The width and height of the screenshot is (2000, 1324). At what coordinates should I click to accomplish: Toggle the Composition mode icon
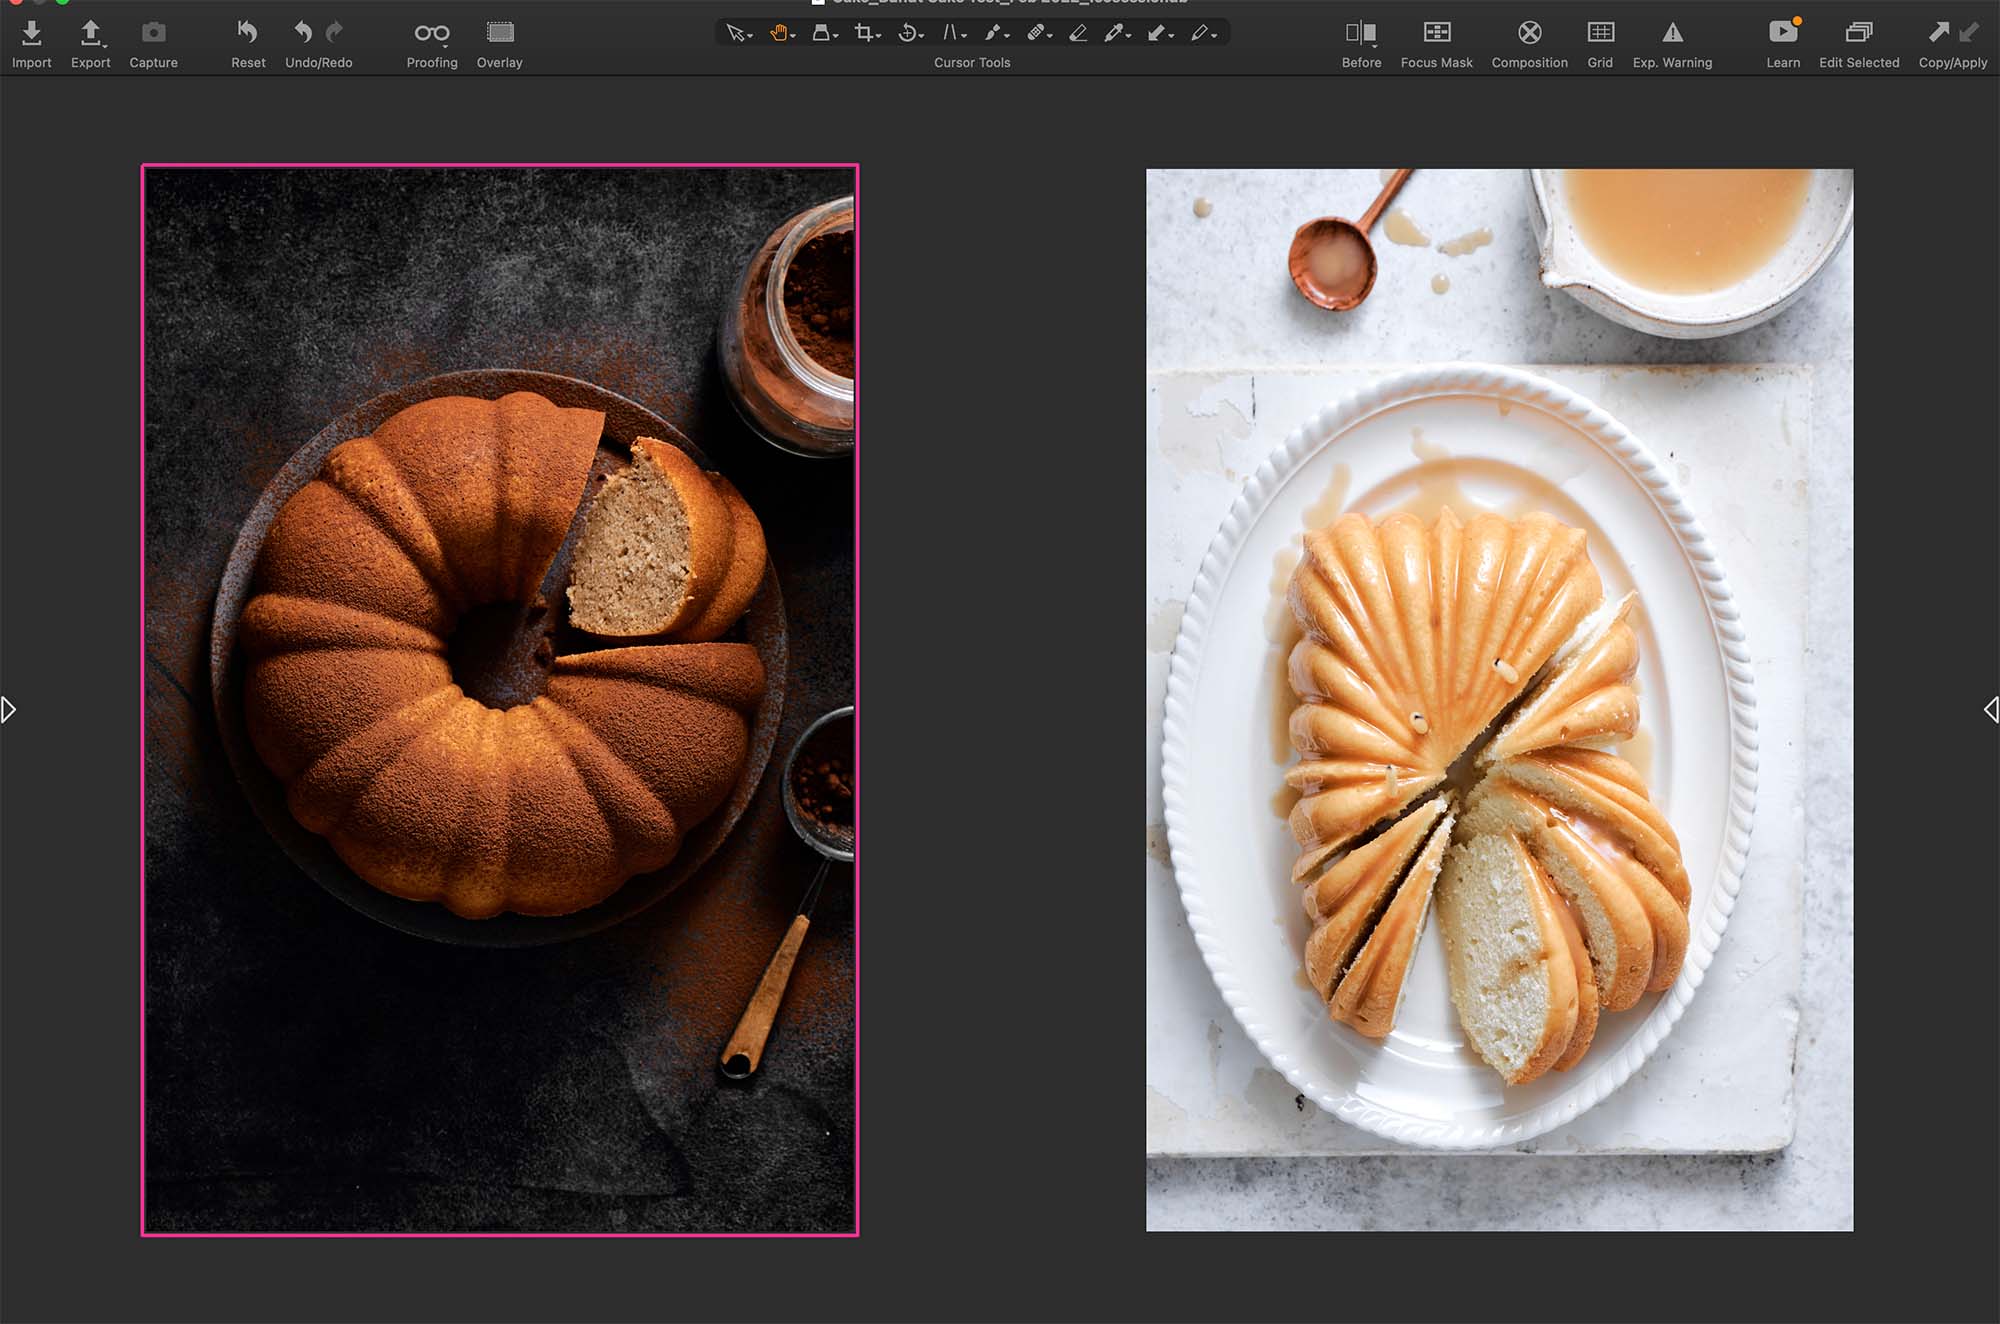pyautogui.click(x=1530, y=33)
